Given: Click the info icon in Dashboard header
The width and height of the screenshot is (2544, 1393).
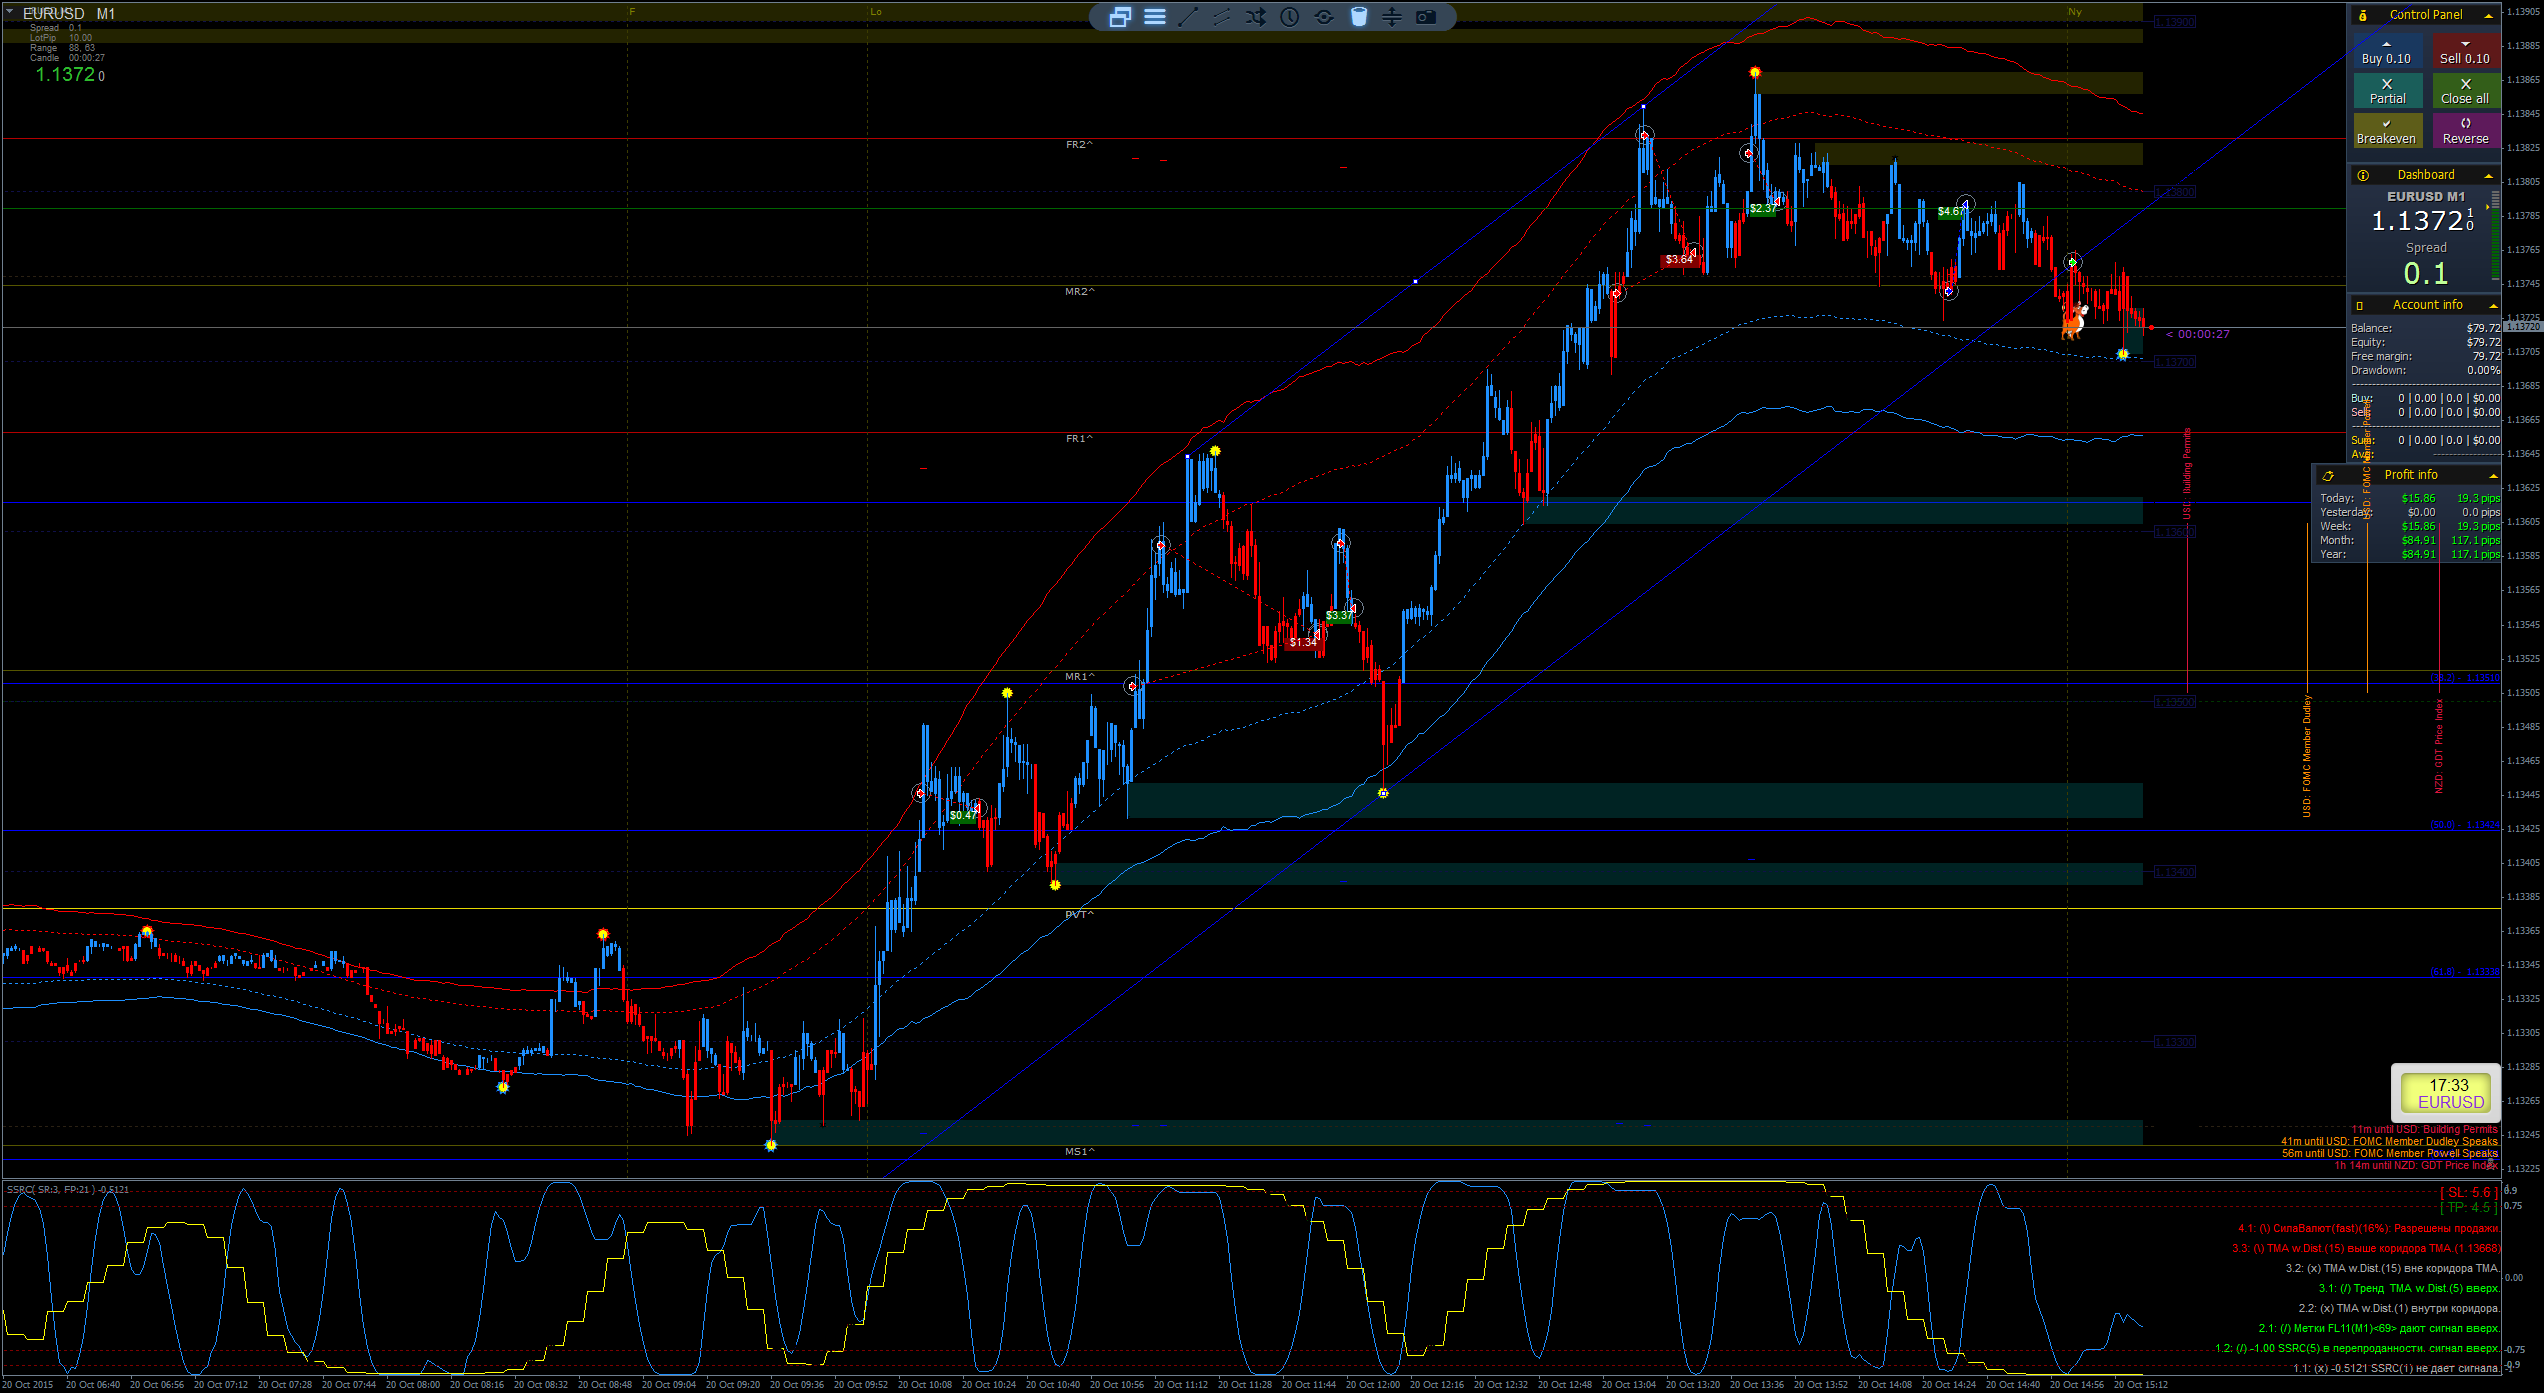Looking at the screenshot, I should pyautogui.click(x=2363, y=175).
